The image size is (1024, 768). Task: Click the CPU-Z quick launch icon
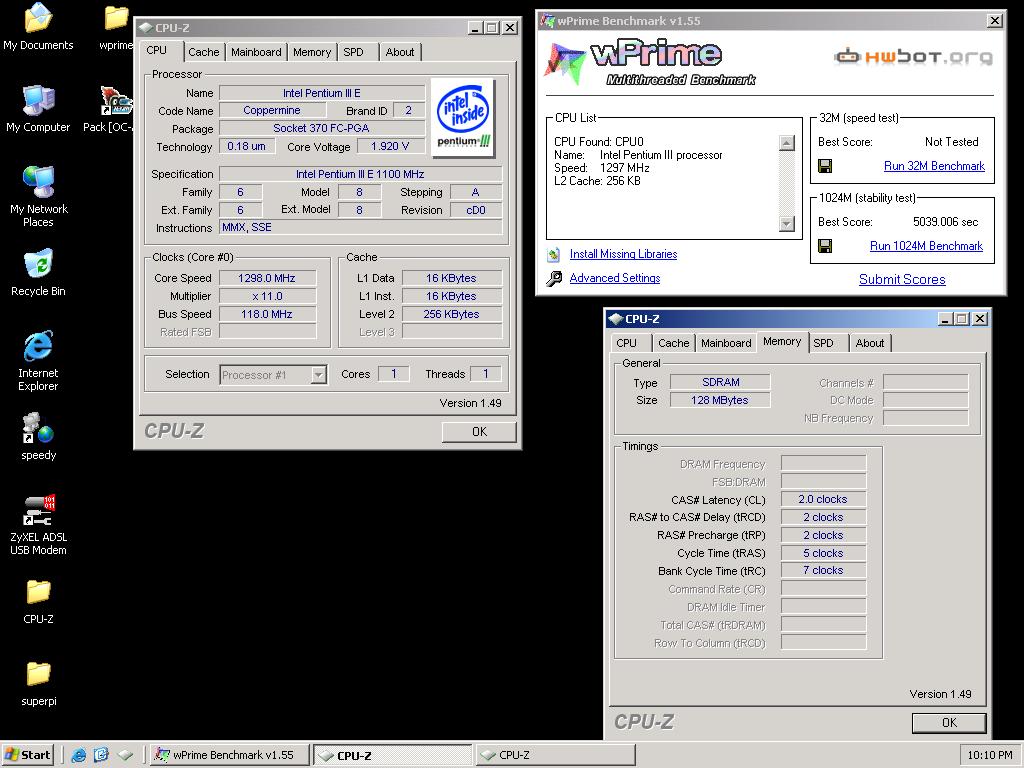click(x=125, y=755)
